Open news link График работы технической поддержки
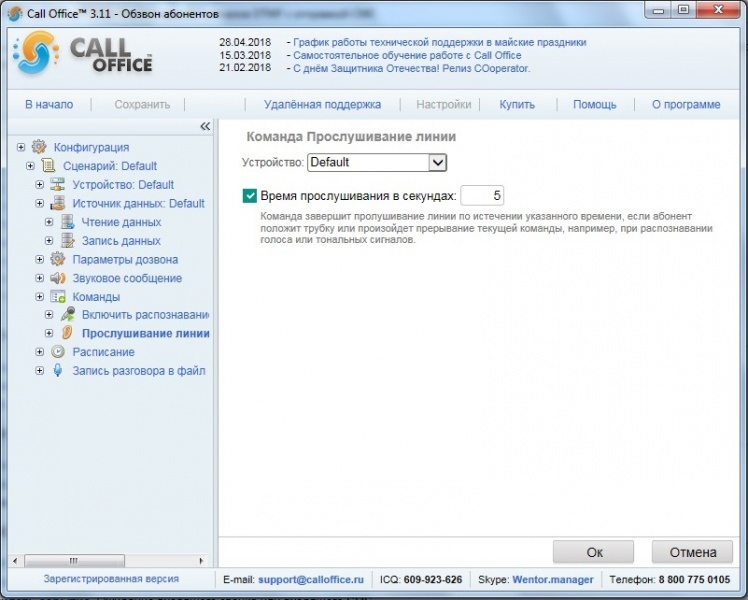Viewport: 748px width, 600px height. 439,42
